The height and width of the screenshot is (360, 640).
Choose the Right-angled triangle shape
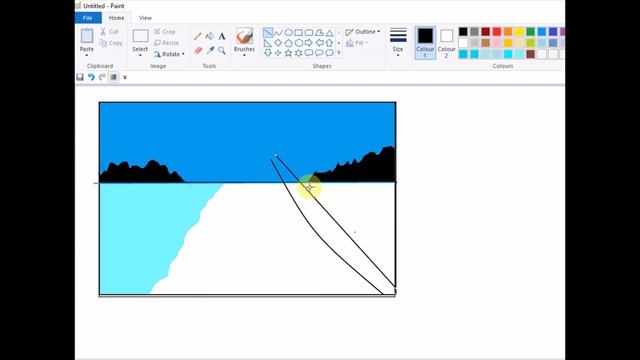coord(268,43)
